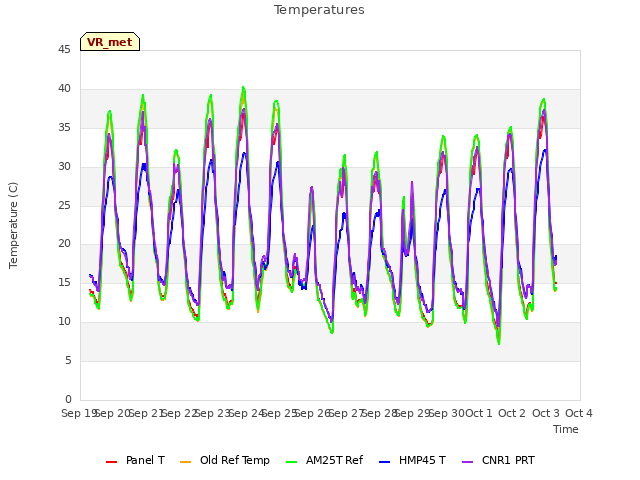Click the Temperature (C) axis label

13,225
